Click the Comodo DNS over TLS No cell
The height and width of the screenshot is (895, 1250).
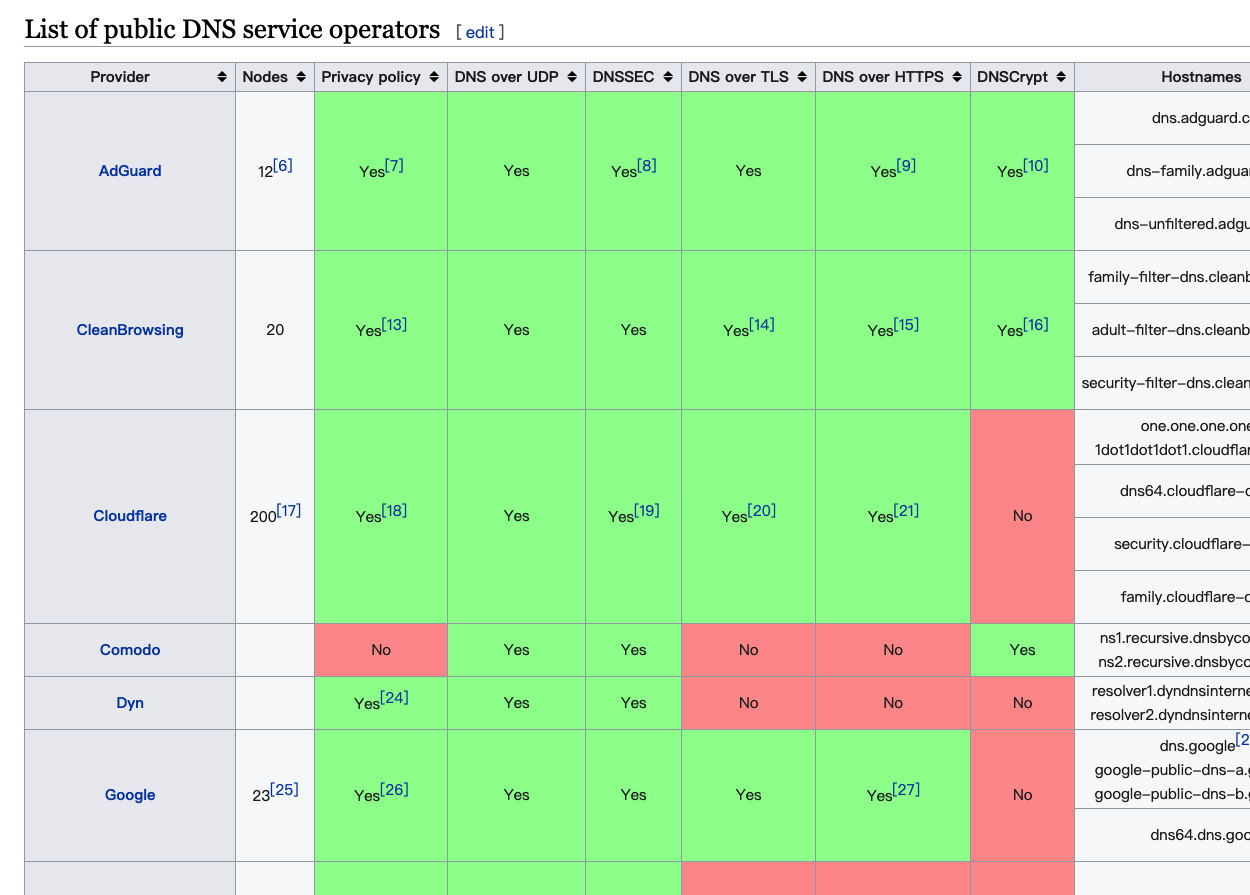coord(748,650)
